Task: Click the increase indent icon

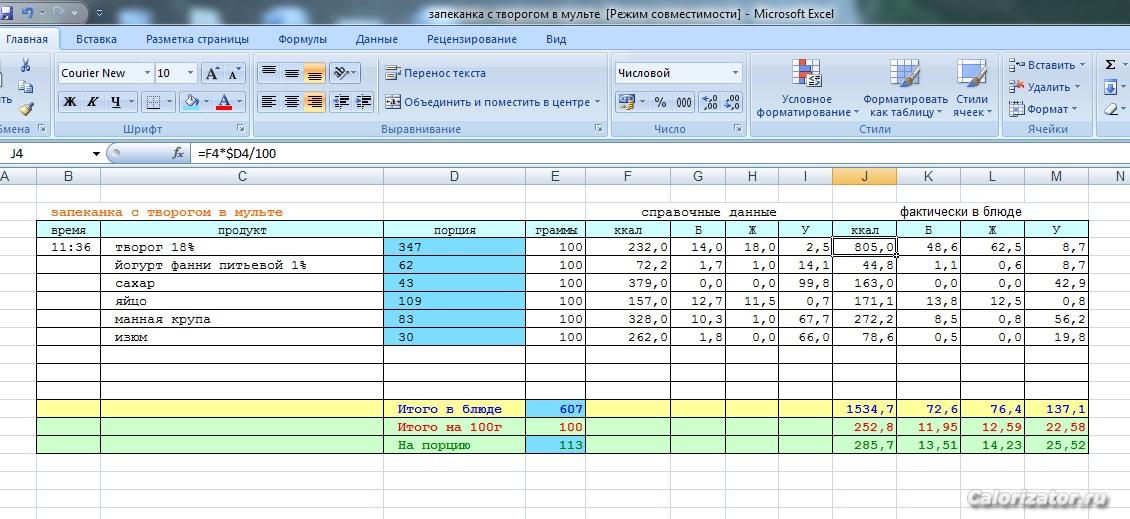Action: click(x=363, y=102)
